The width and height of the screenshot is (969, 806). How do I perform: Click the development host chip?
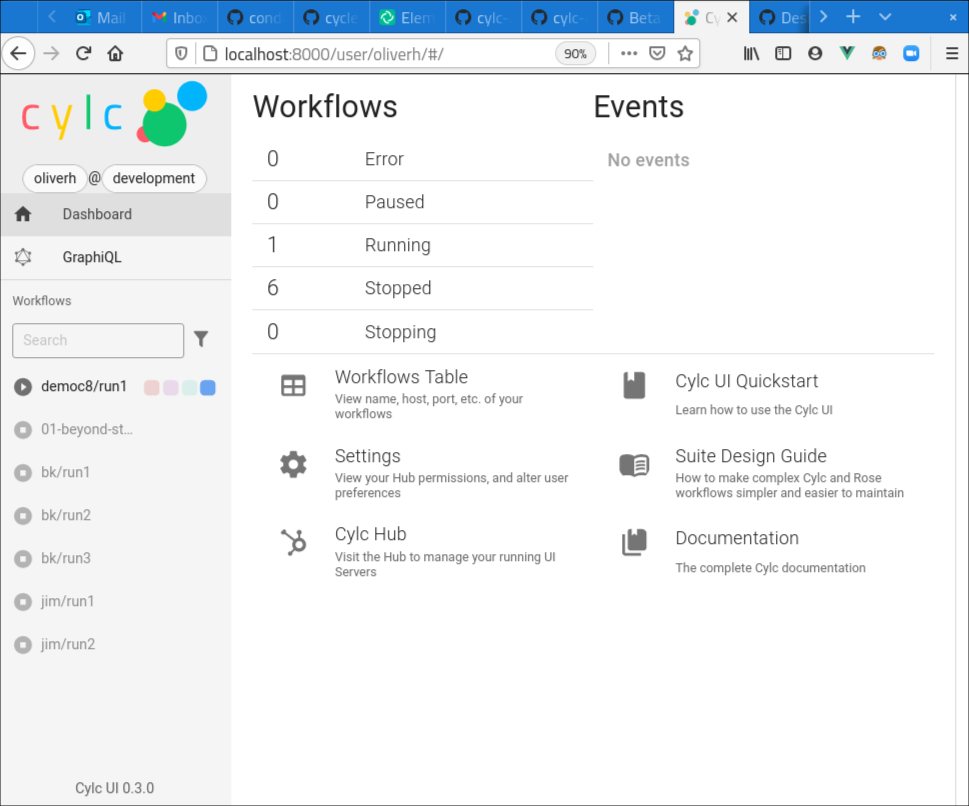[x=154, y=178]
